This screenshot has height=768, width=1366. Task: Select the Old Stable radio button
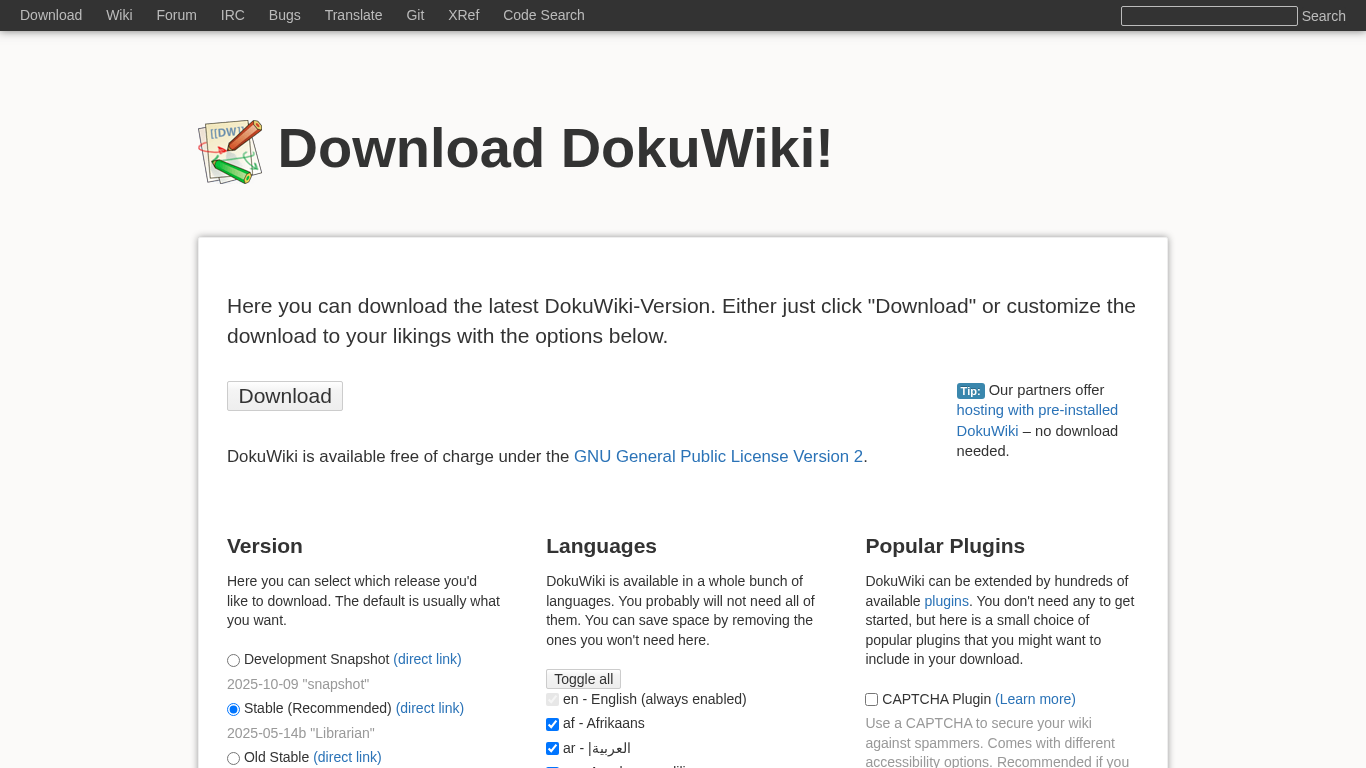tap(234, 758)
